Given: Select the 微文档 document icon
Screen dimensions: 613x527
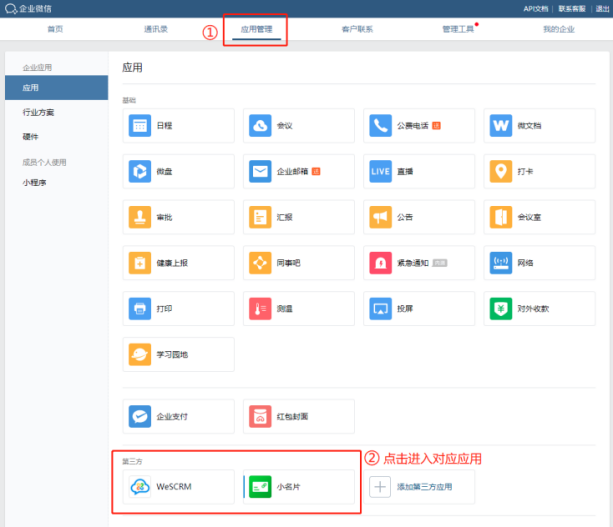Looking at the screenshot, I should point(501,126).
